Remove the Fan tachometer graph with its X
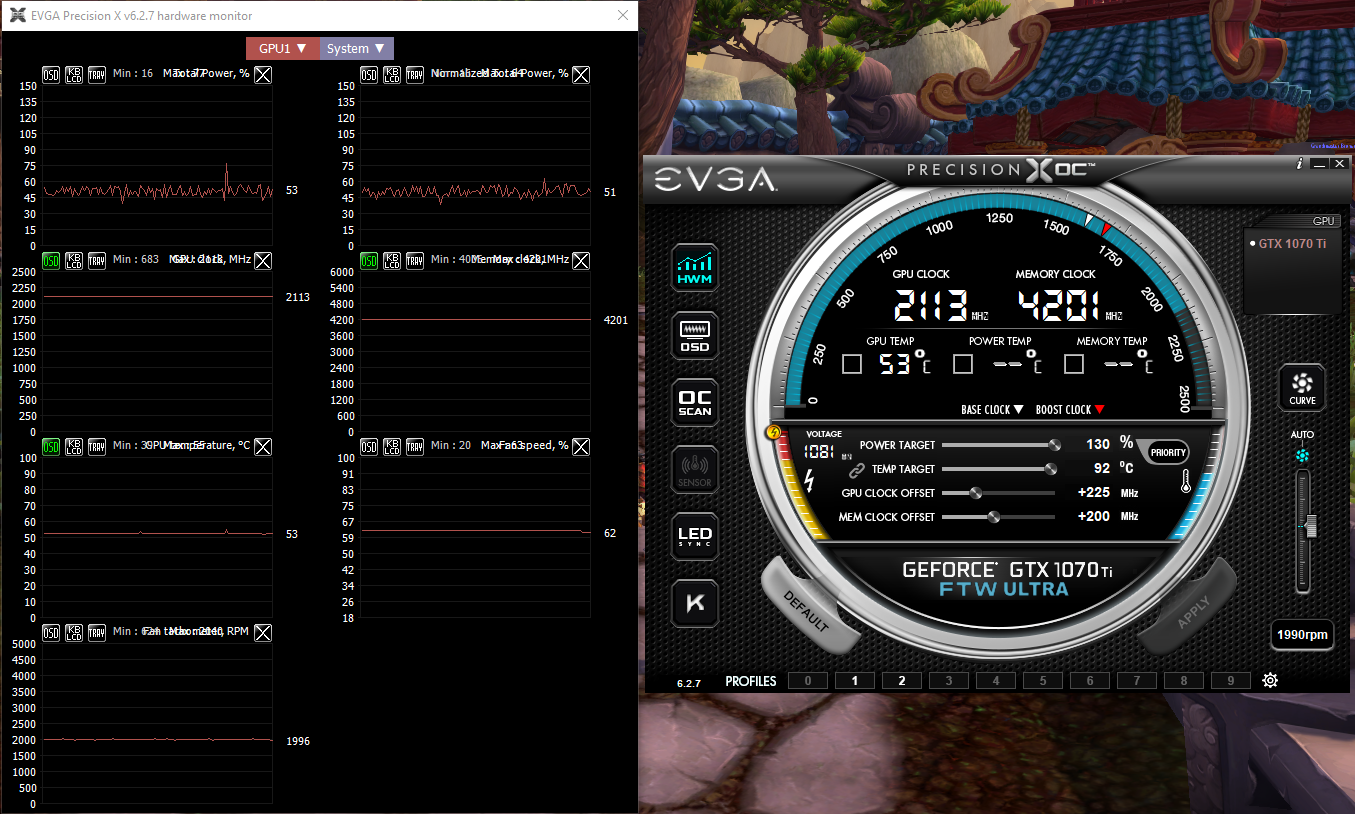The width and height of the screenshot is (1355, 814). click(262, 632)
